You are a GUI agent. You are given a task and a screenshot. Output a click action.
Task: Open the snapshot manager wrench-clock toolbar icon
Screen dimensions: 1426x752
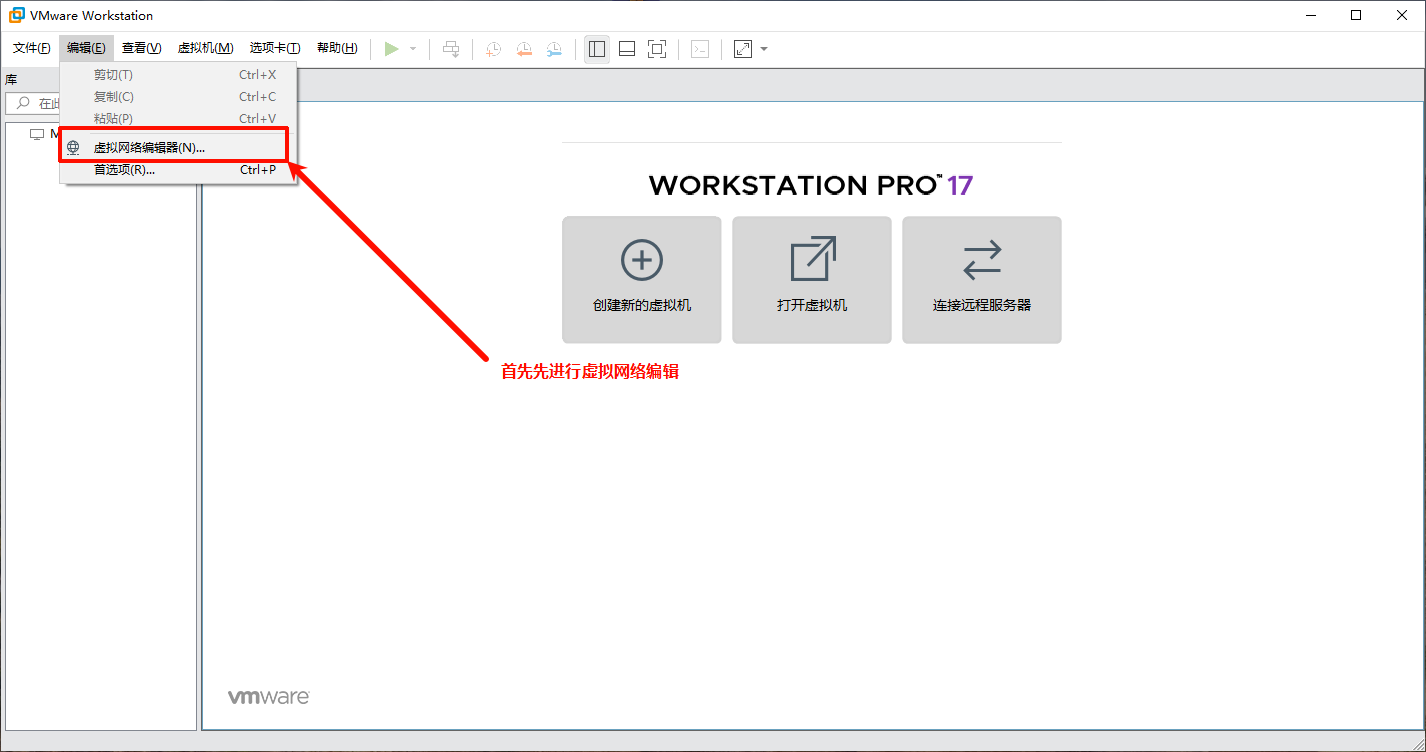(x=554, y=49)
